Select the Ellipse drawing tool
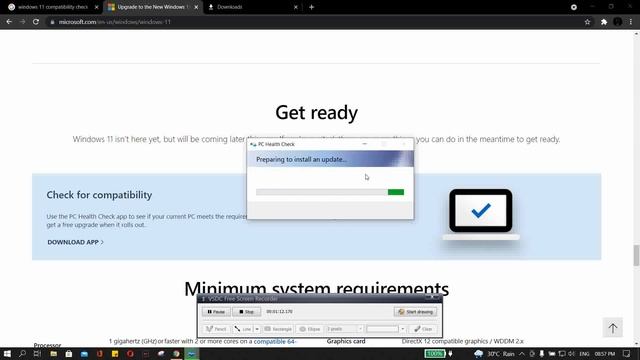The width and height of the screenshot is (640, 360). pos(310,329)
